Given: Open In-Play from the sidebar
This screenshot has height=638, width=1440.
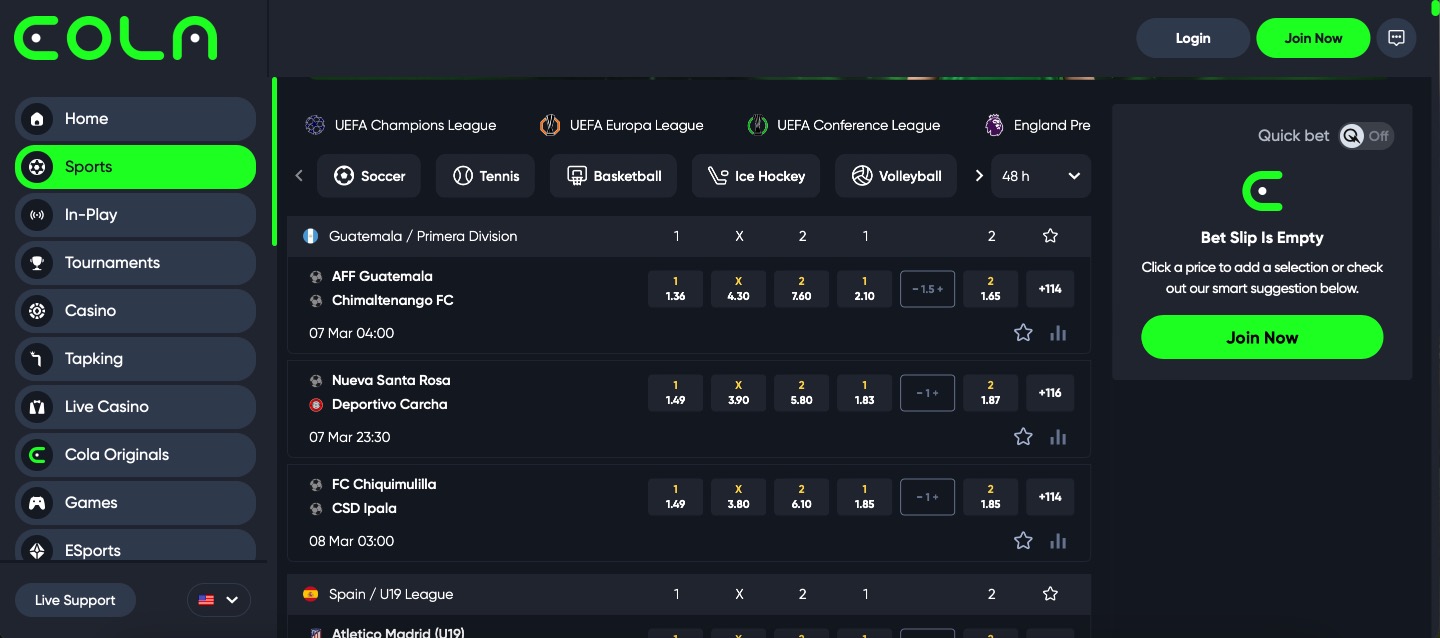Looking at the screenshot, I should (x=135, y=215).
